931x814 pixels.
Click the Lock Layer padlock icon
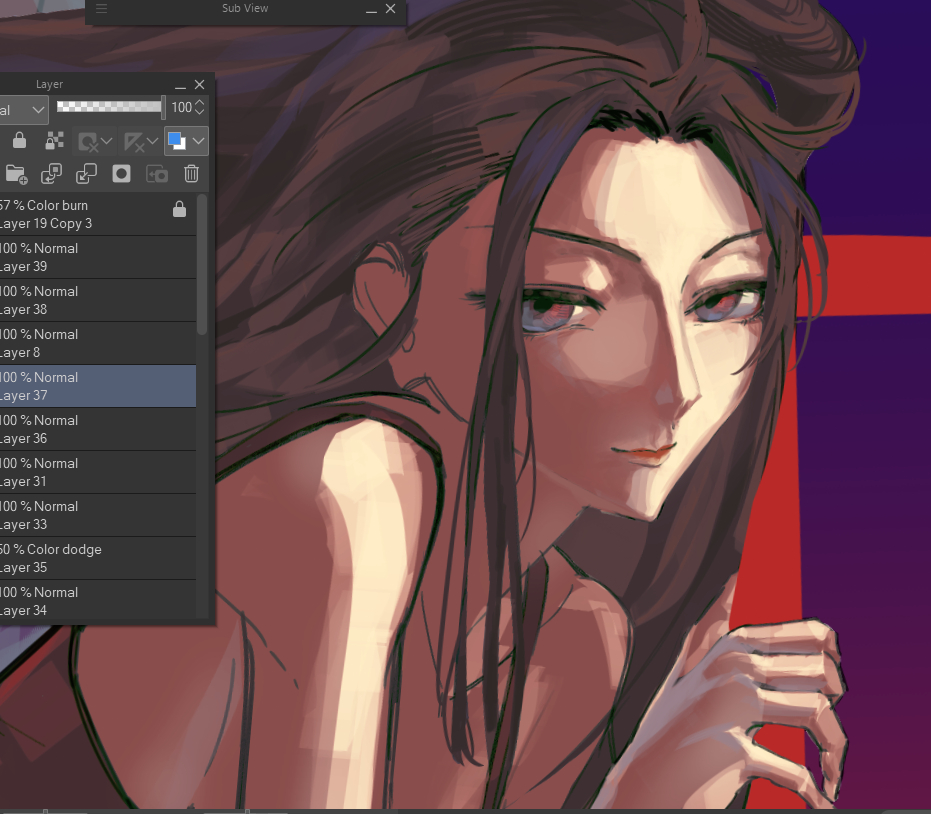pyautogui.click(x=19, y=141)
